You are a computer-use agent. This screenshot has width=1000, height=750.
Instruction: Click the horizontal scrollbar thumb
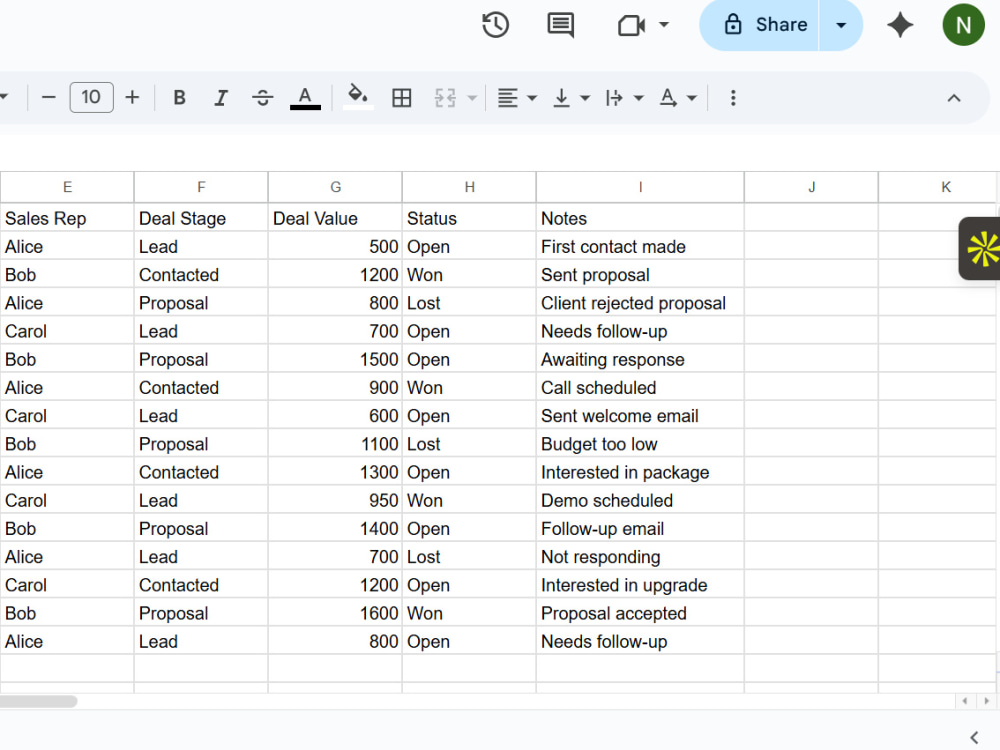[38, 701]
